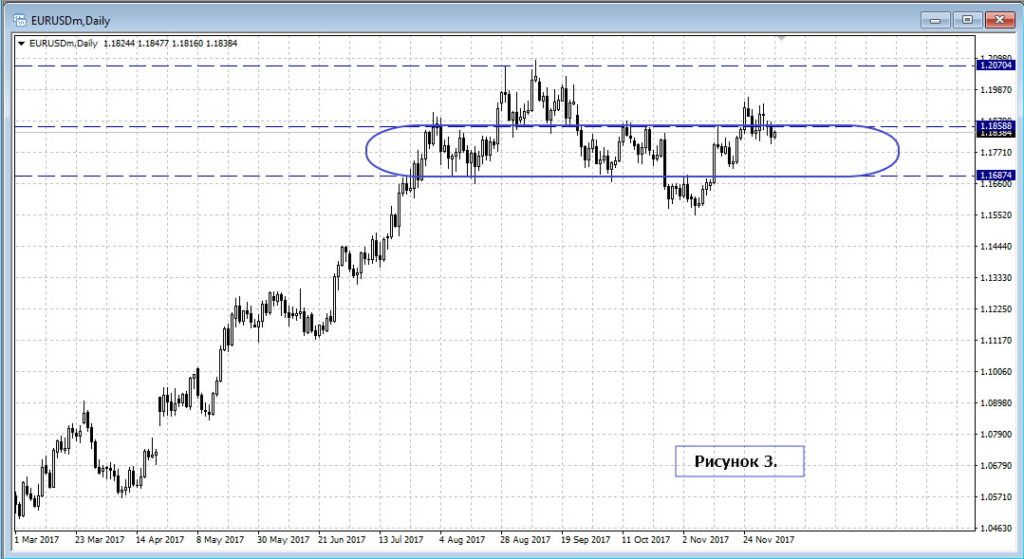Click the 1.04630 value on price scale
Image resolution: width=1024 pixels, height=559 pixels.
tap(995, 529)
